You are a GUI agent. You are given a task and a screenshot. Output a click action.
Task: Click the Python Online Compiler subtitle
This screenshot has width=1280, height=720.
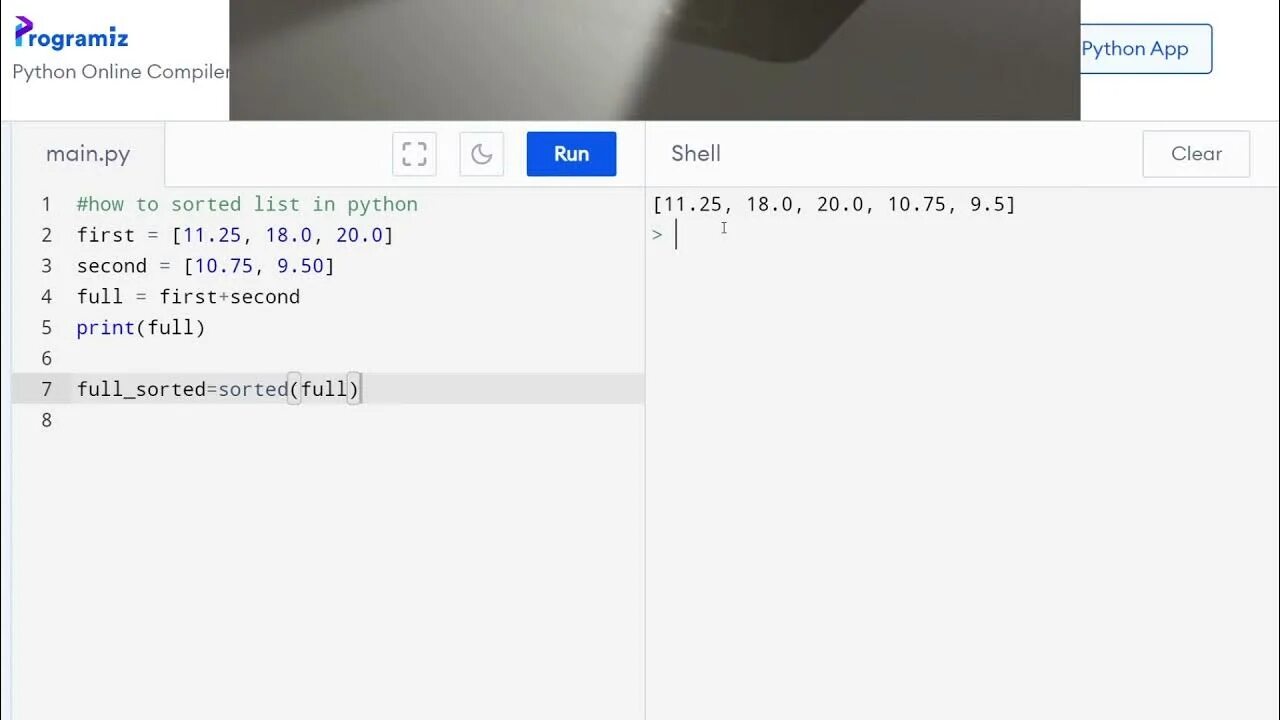(x=121, y=72)
